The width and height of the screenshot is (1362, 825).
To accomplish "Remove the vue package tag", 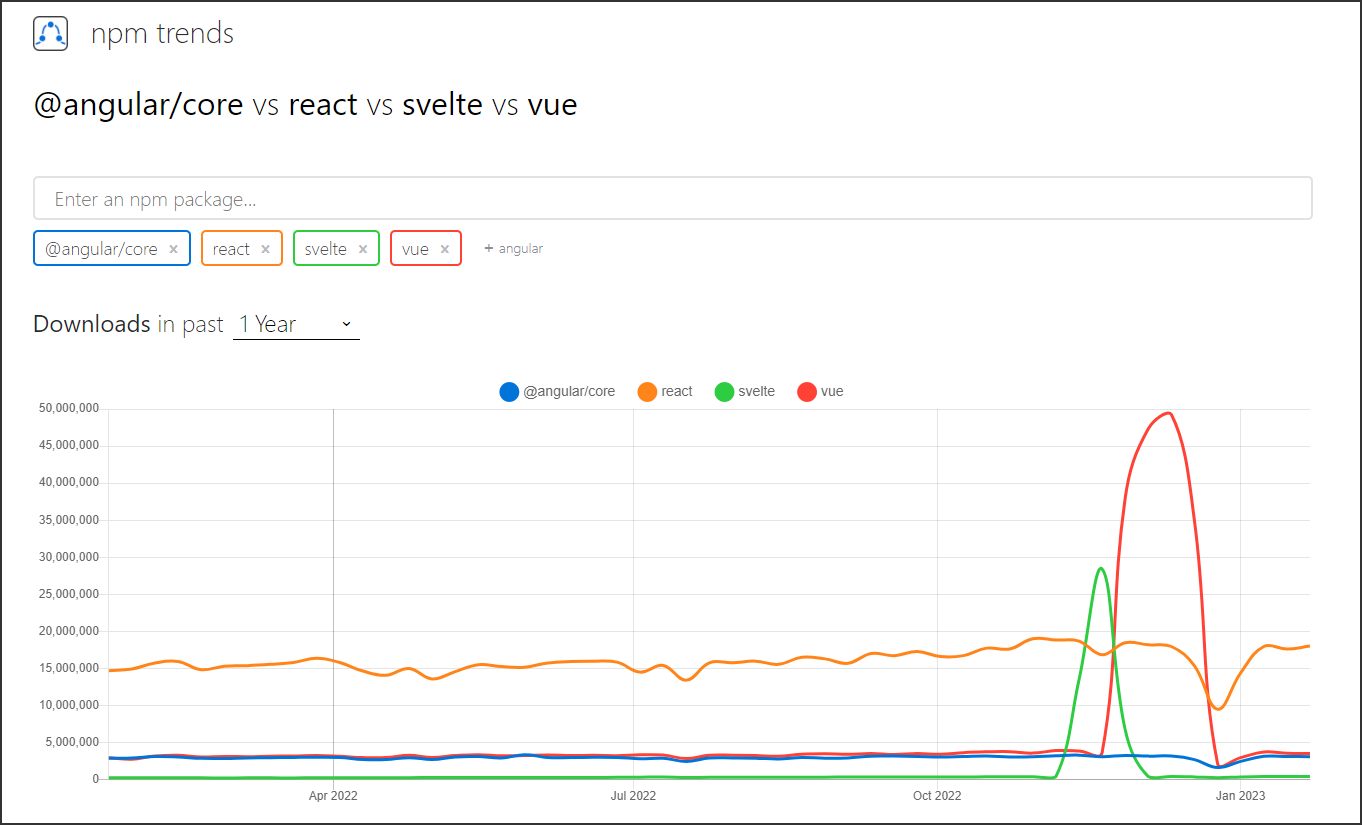I will pos(444,249).
